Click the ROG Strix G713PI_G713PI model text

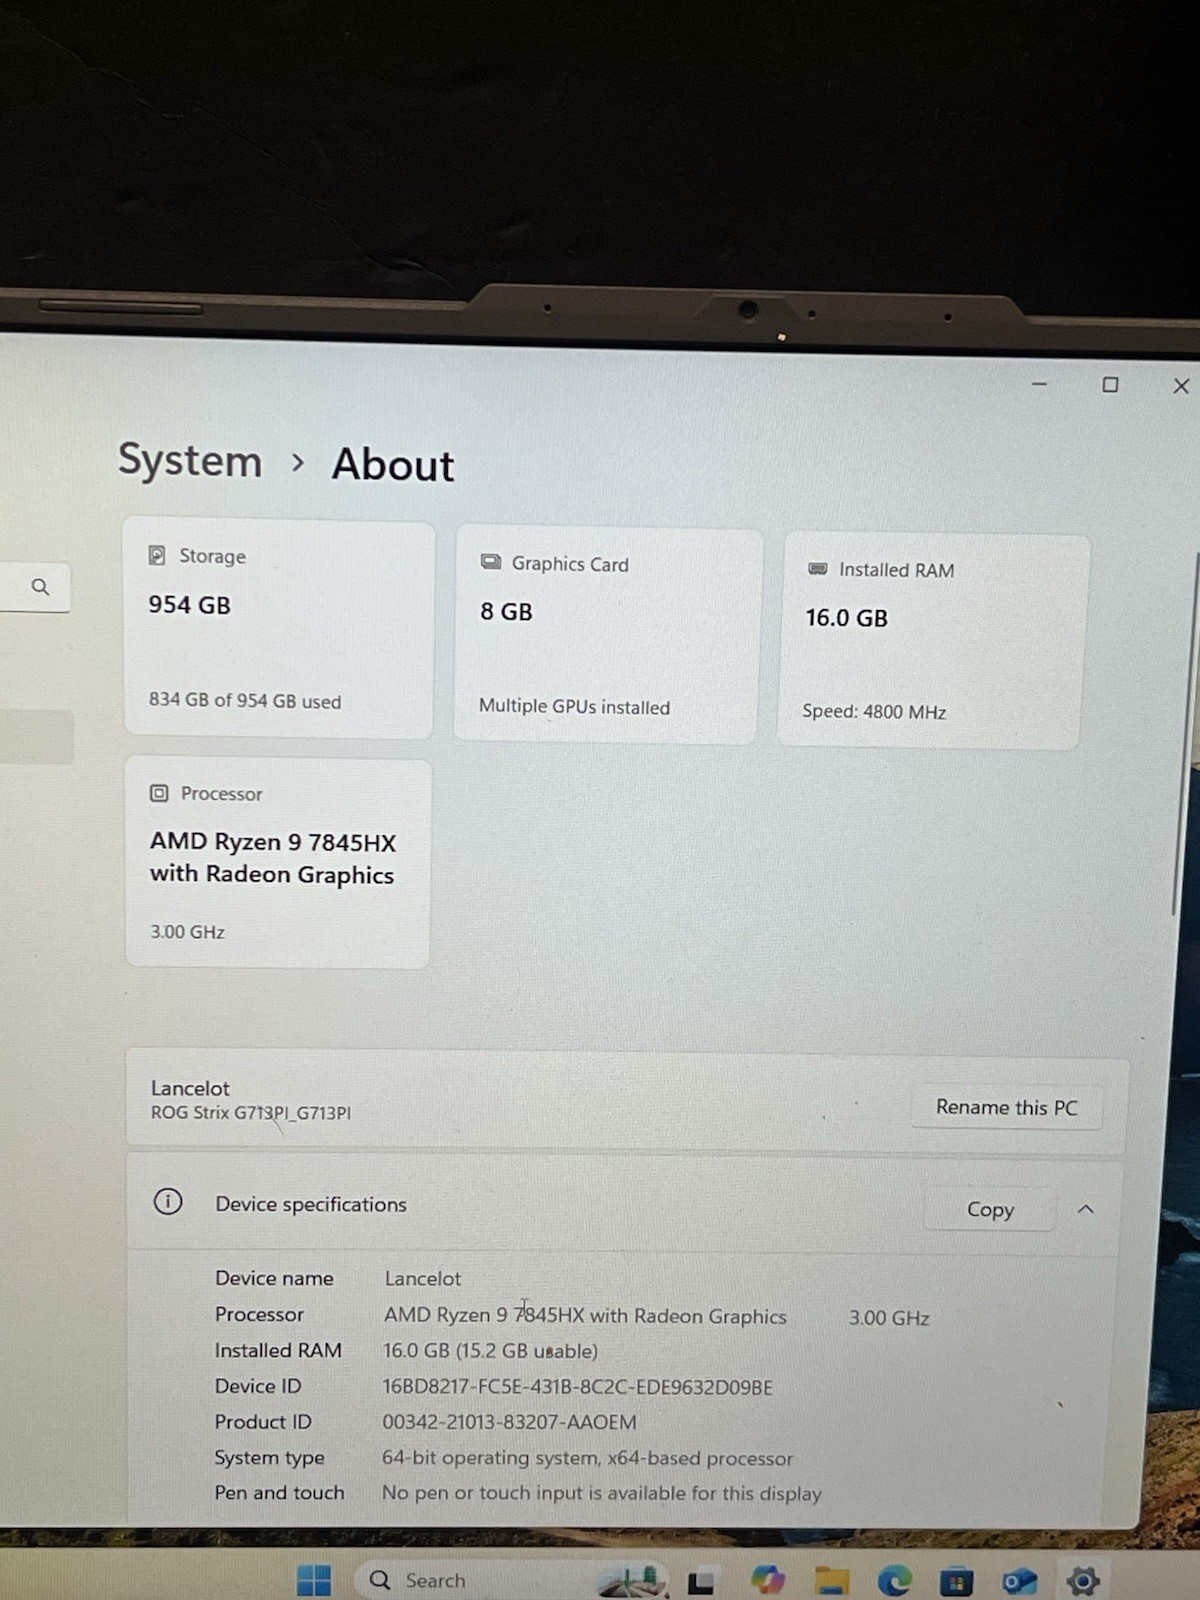click(x=251, y=1113)
